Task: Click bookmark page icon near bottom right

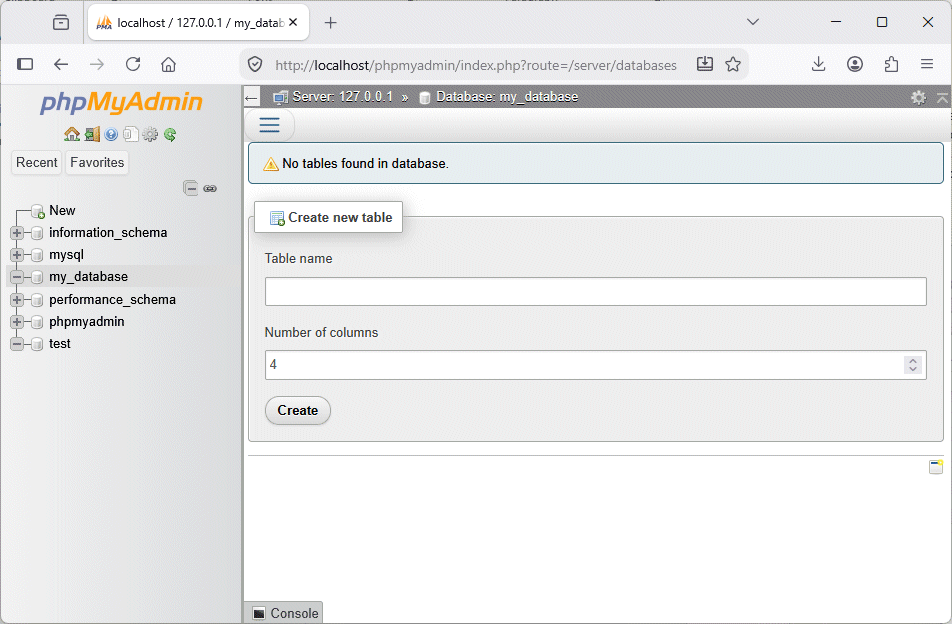Action: (936, 466)
